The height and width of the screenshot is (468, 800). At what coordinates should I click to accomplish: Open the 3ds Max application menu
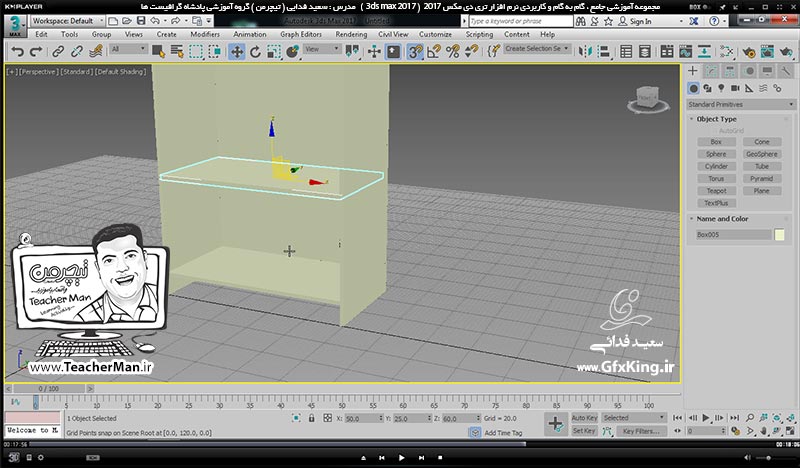pyautogui.click(x=16, y=27)
